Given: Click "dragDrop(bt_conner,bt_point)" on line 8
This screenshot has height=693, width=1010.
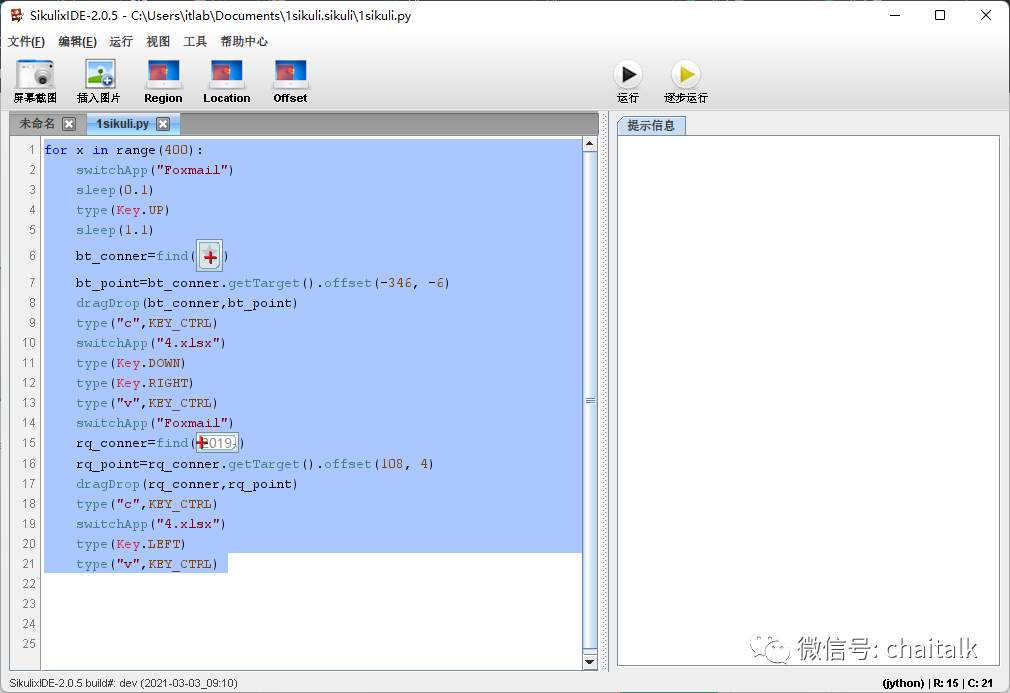Looking at the screenshot, I should point(187,303).
